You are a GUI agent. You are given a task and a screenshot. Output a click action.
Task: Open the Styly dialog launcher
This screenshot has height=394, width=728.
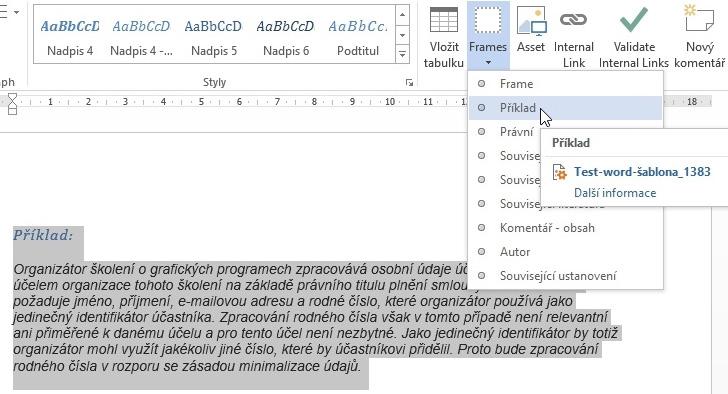pos(409,83)
